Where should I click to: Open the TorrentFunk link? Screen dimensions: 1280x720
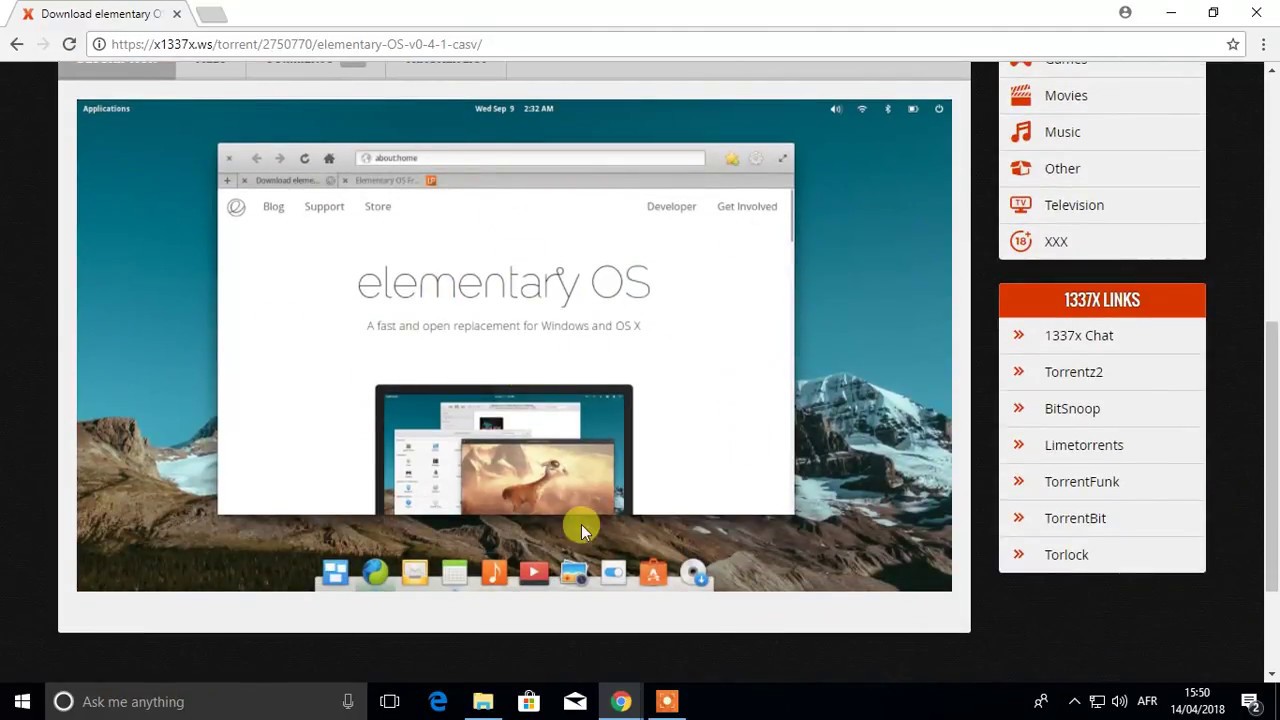pos(1082,481)
